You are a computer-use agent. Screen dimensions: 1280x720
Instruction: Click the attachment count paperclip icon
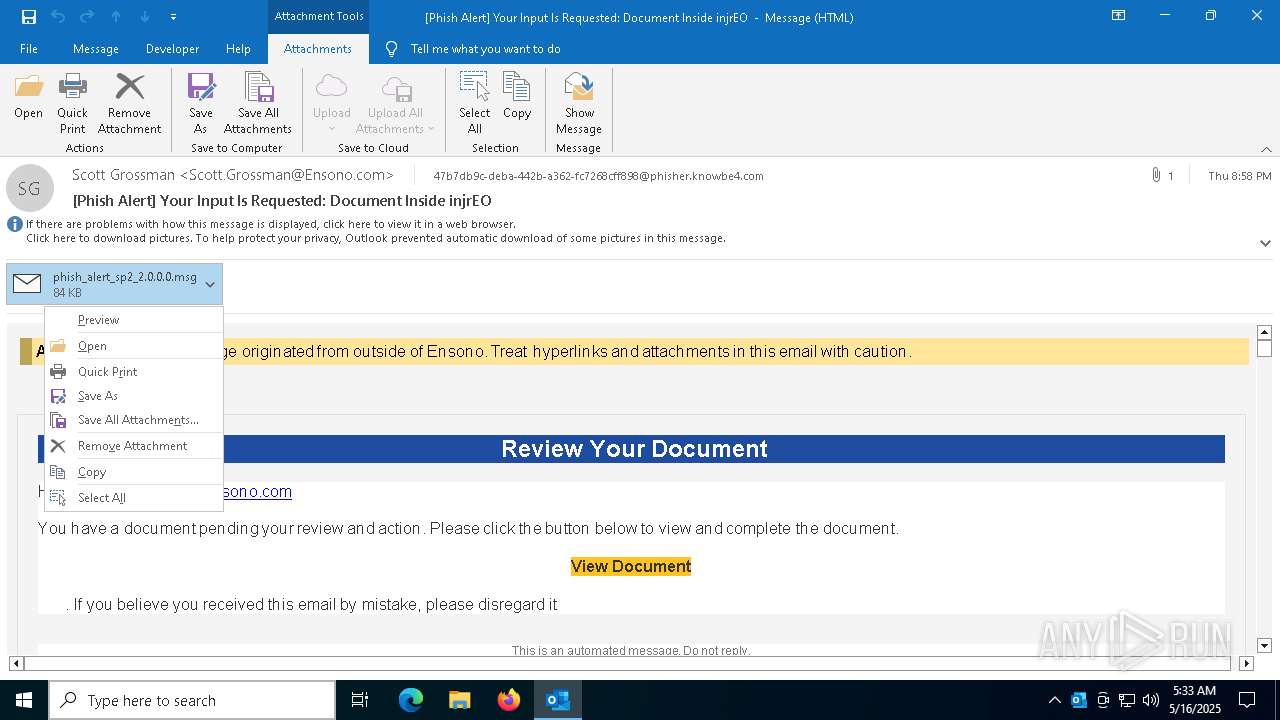click(1157, 175)
